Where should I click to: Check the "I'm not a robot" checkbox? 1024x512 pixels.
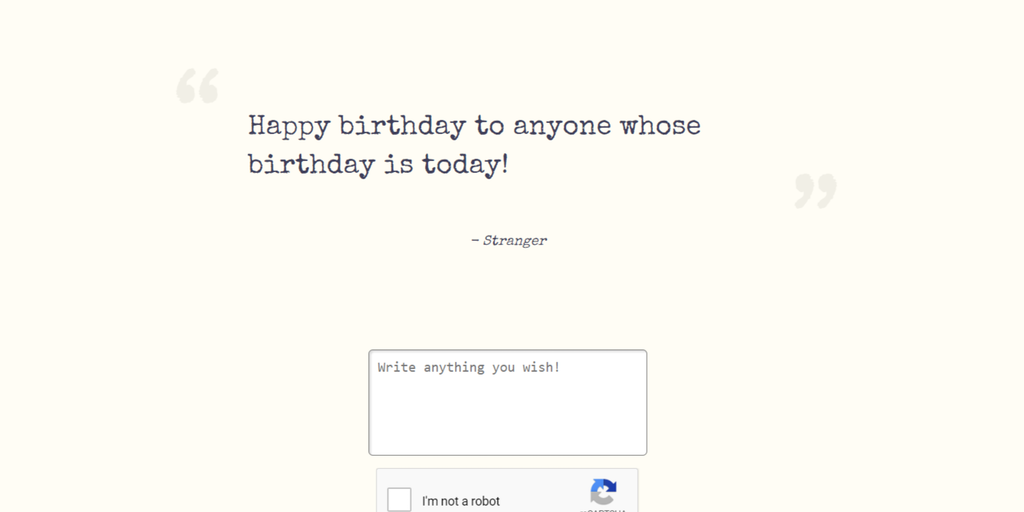pos(399,500)
